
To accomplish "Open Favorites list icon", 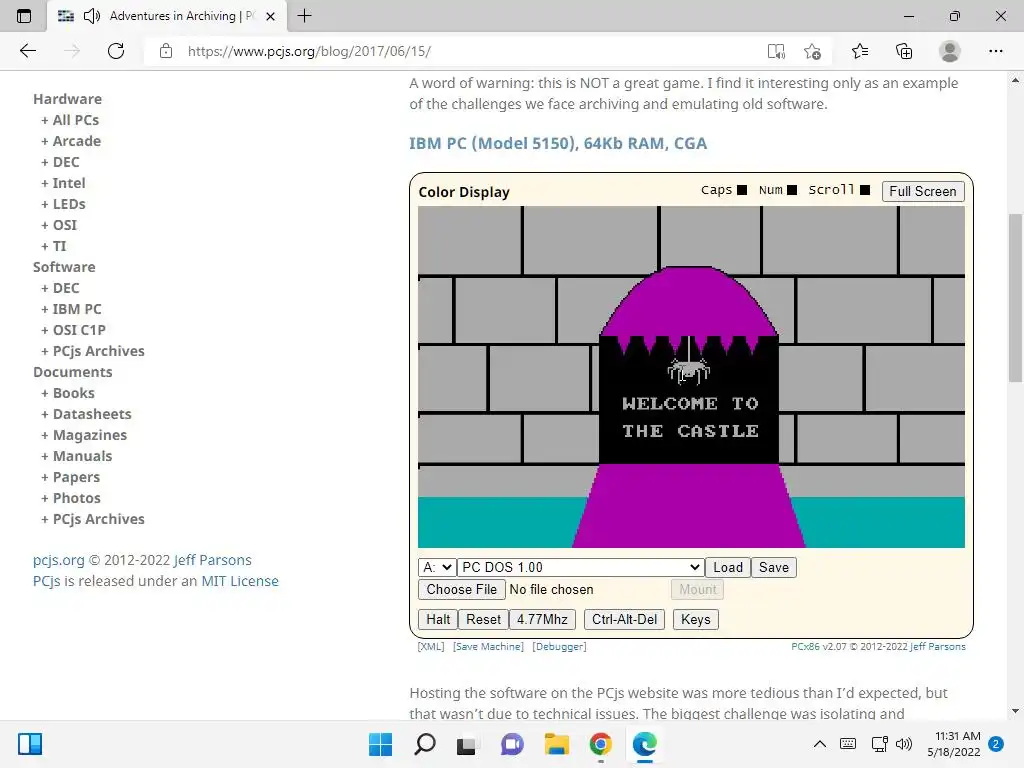I will pyautogui.click(x=860, y=51).
